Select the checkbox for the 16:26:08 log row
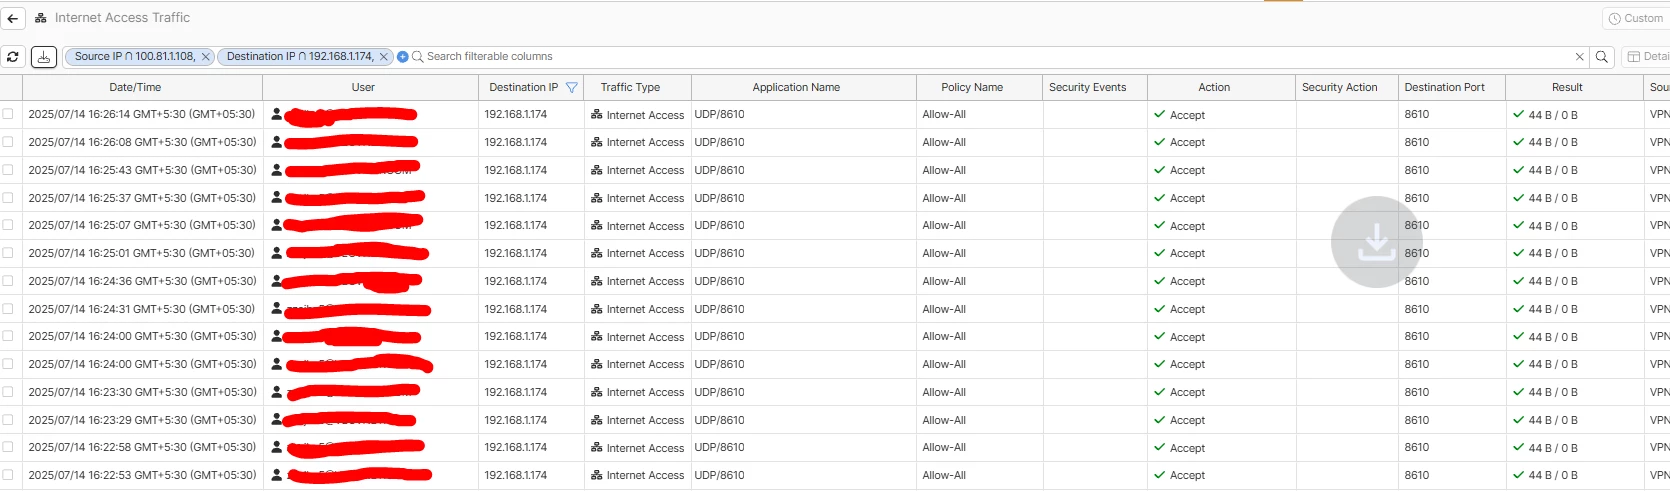Screen dimensions: 1670x491 [8, 142]
